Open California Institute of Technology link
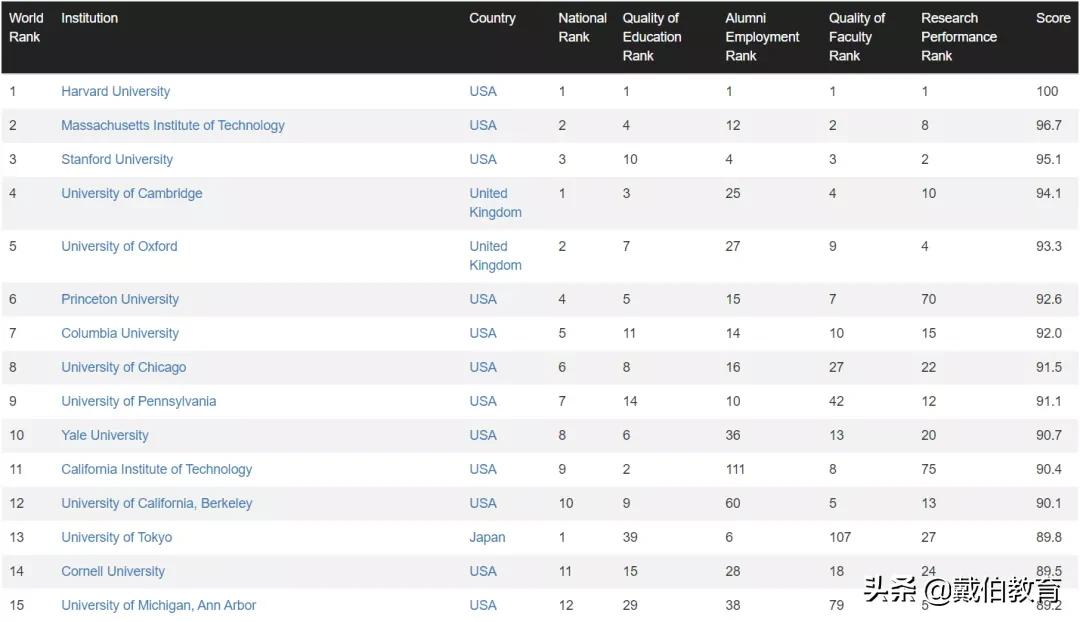 tap(156, 469)
